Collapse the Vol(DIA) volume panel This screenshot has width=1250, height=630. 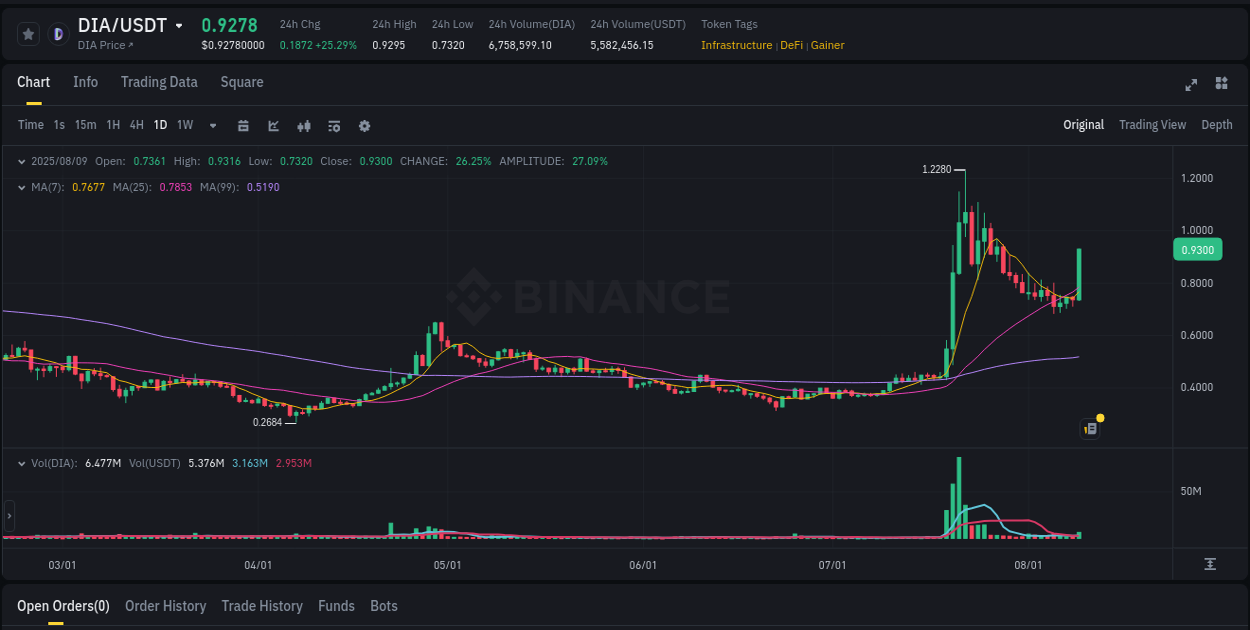[x=22, y=464]
